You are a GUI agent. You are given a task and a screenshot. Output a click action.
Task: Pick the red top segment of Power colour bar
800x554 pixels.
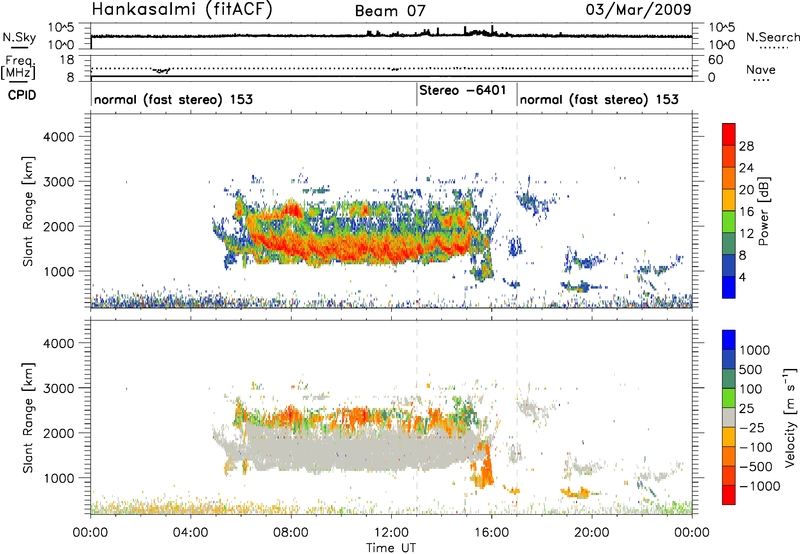[x=729, y=135]
